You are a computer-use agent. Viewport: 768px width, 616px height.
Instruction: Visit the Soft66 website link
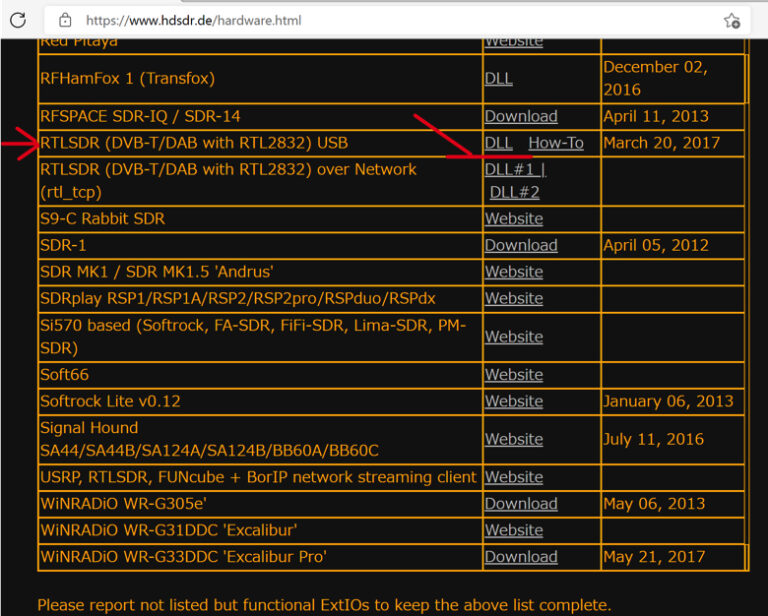[513, 375]
